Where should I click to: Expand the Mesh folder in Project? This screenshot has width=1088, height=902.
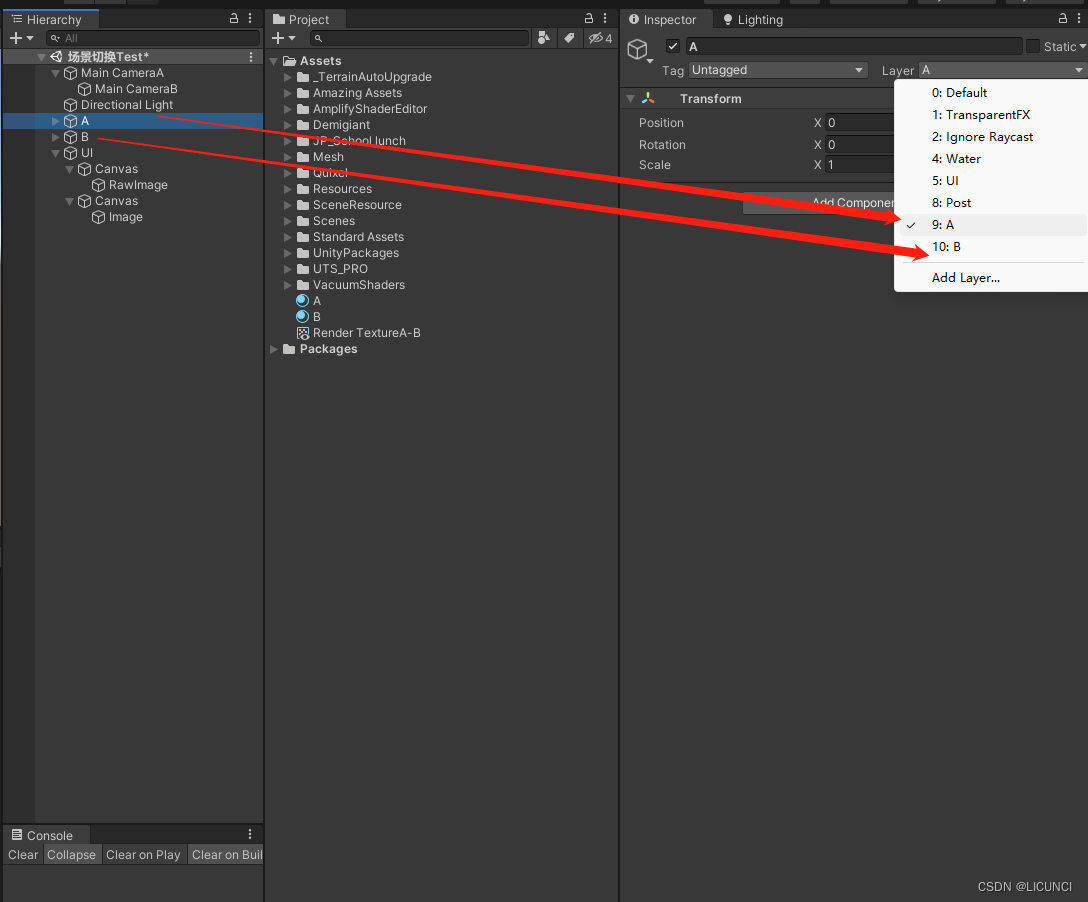285,156
